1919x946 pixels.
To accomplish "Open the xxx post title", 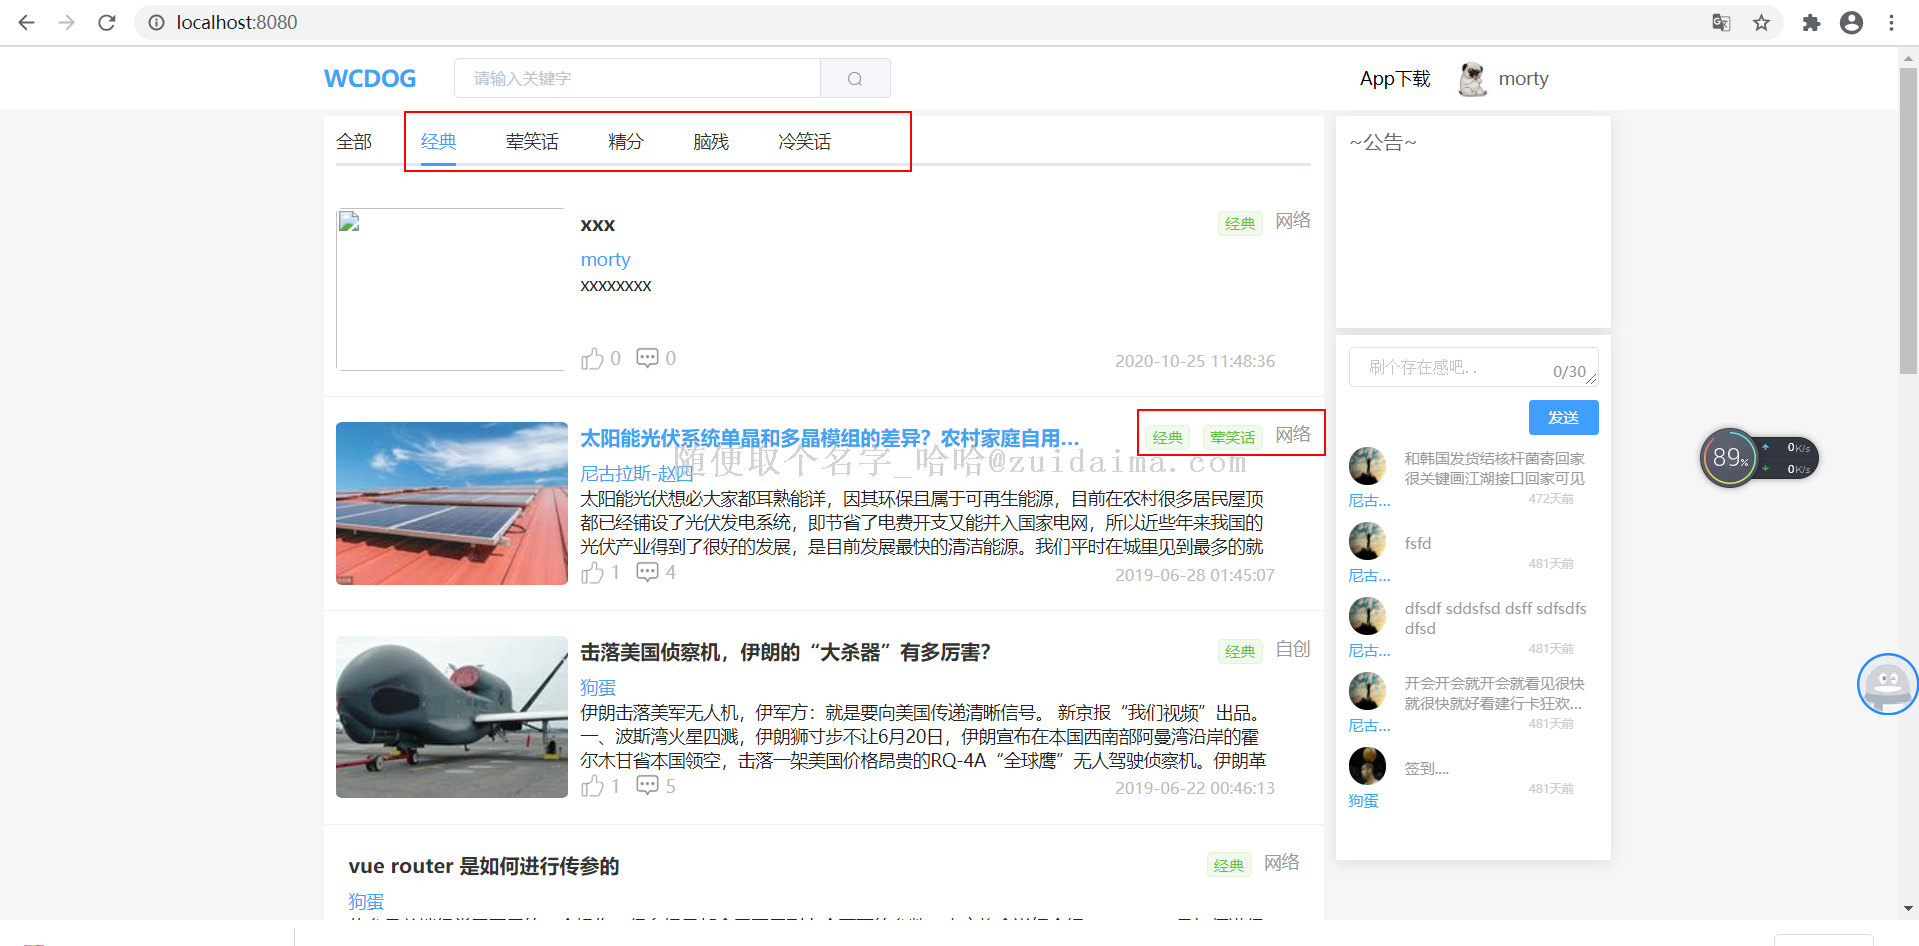I will pos(598,225).
